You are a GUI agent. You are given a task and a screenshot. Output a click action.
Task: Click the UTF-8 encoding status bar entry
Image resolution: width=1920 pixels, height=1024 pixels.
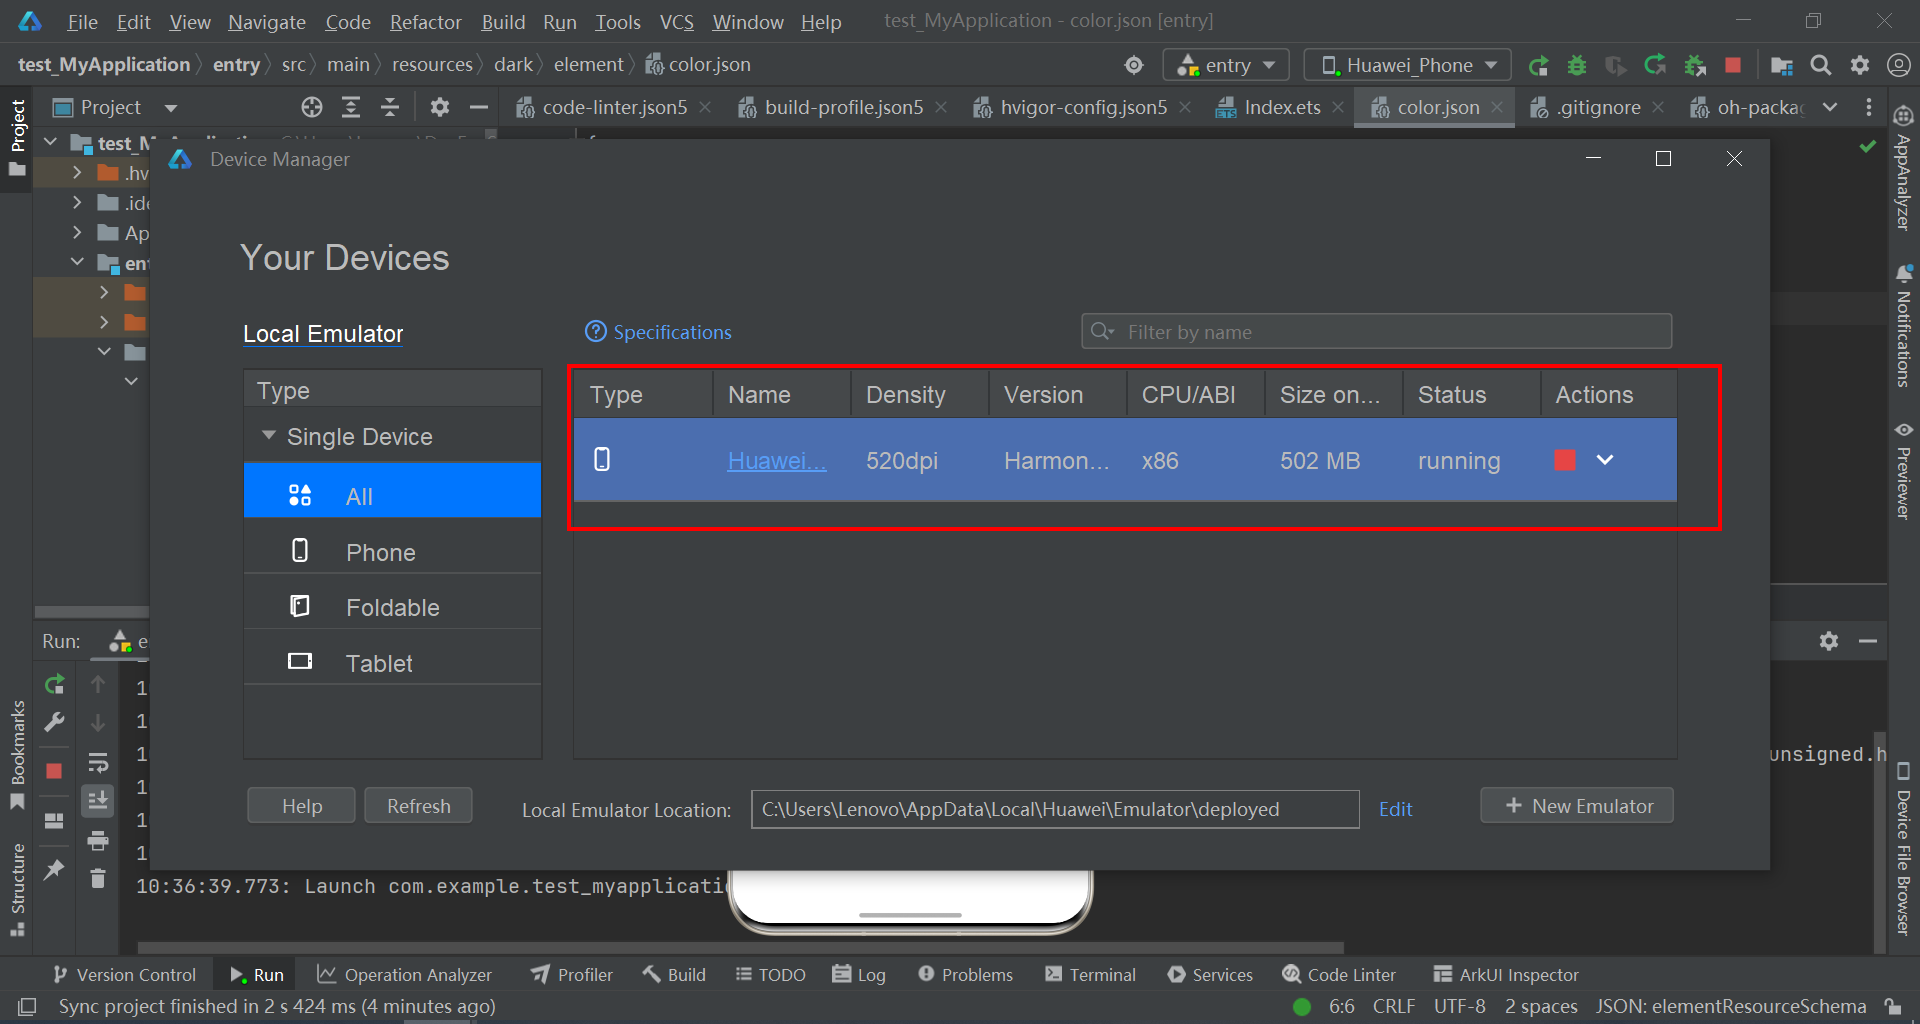pos(1459,1007)
